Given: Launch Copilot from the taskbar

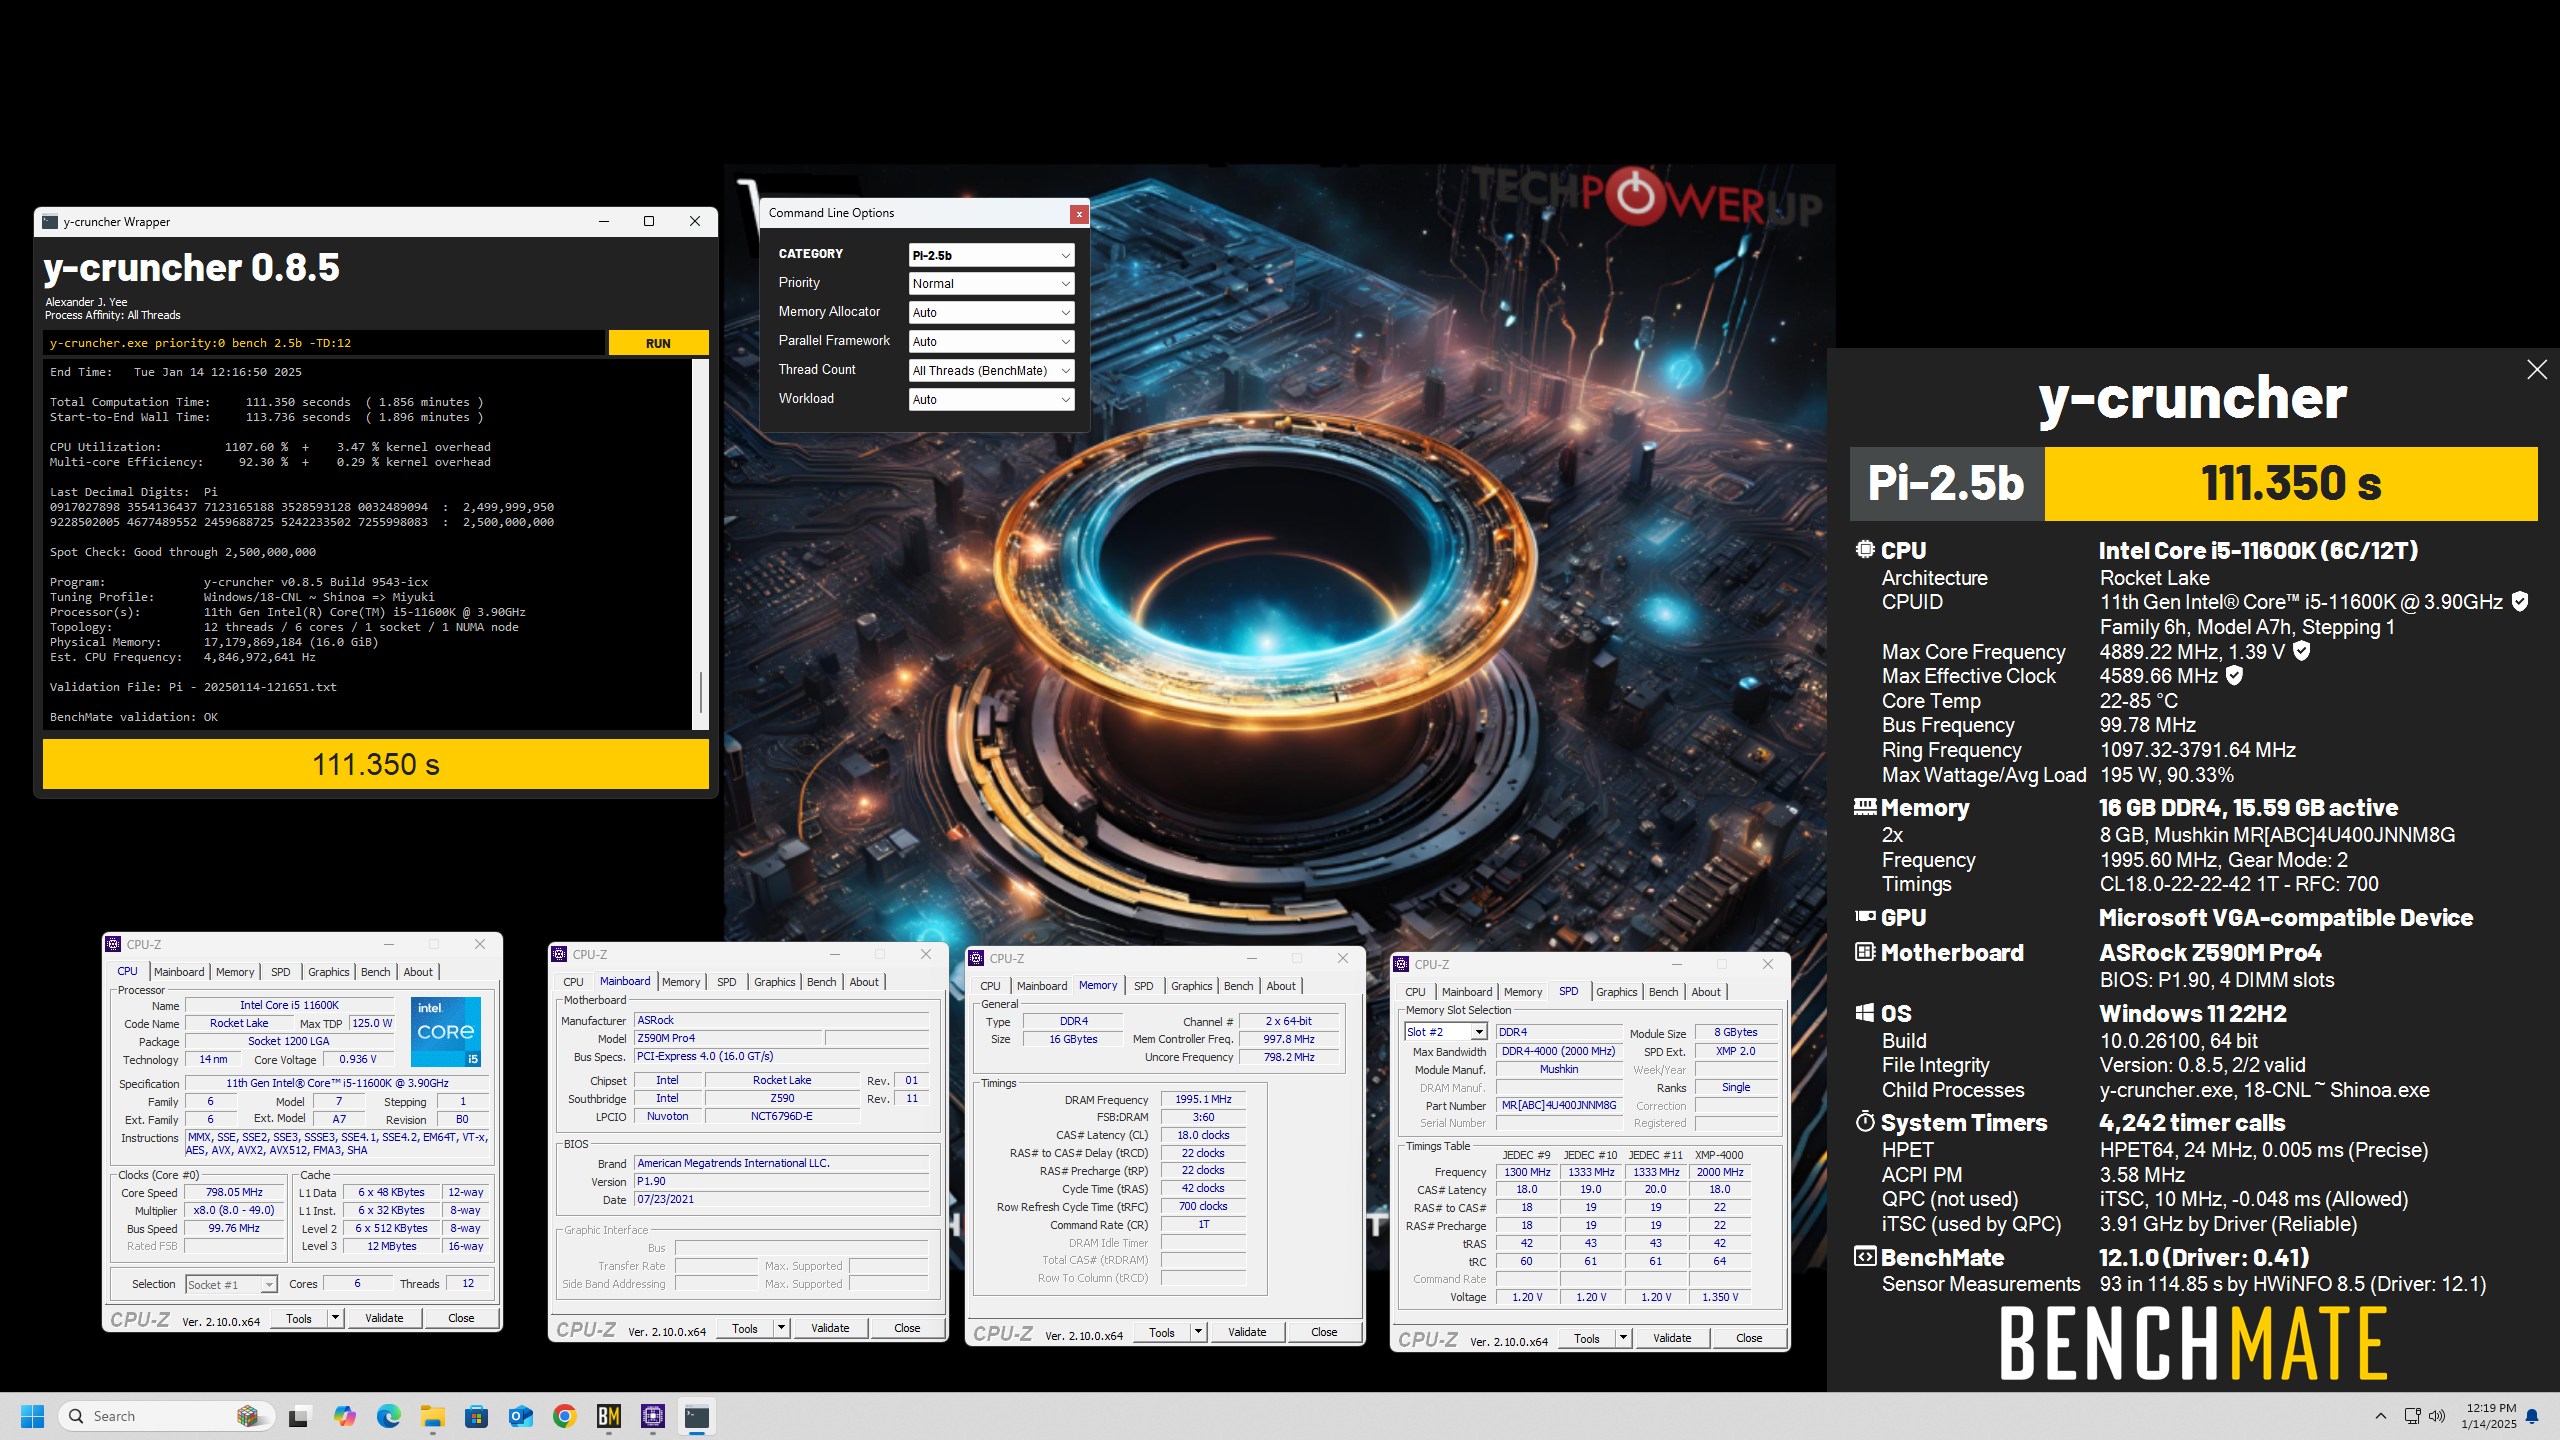Looking at the screenshot, I should click(x=344, y=1416).
